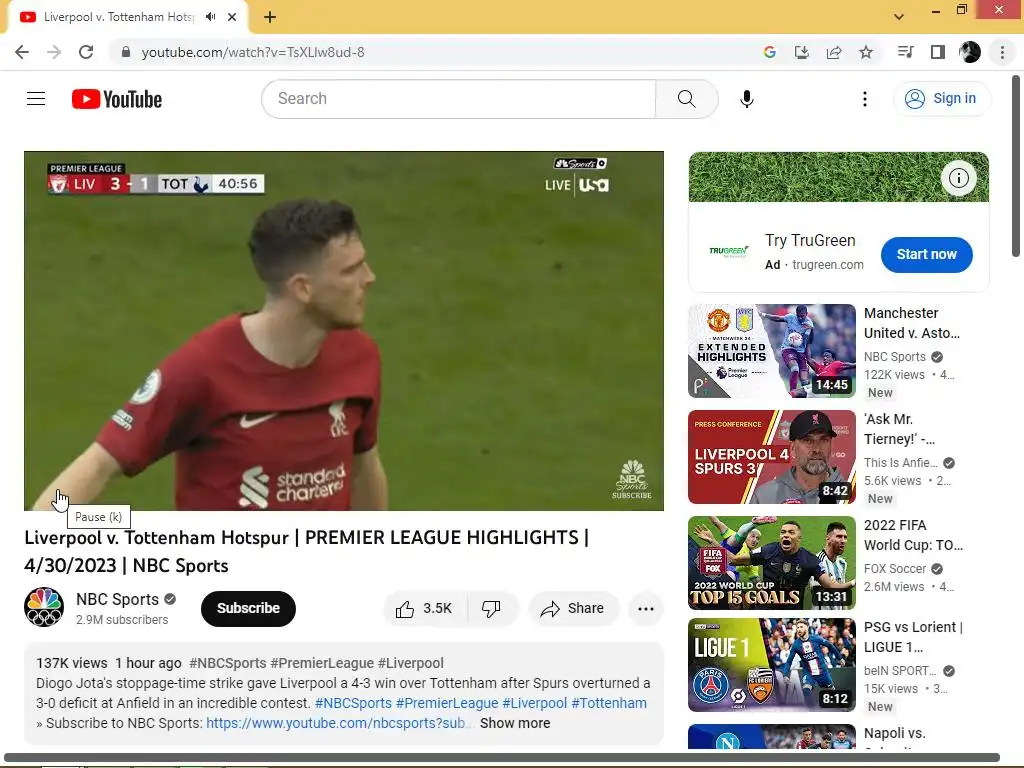Open the 2022 FIFA World Cup video title
The height and width of the screenshot is (768, 1024).
click(x=913, y=535)
